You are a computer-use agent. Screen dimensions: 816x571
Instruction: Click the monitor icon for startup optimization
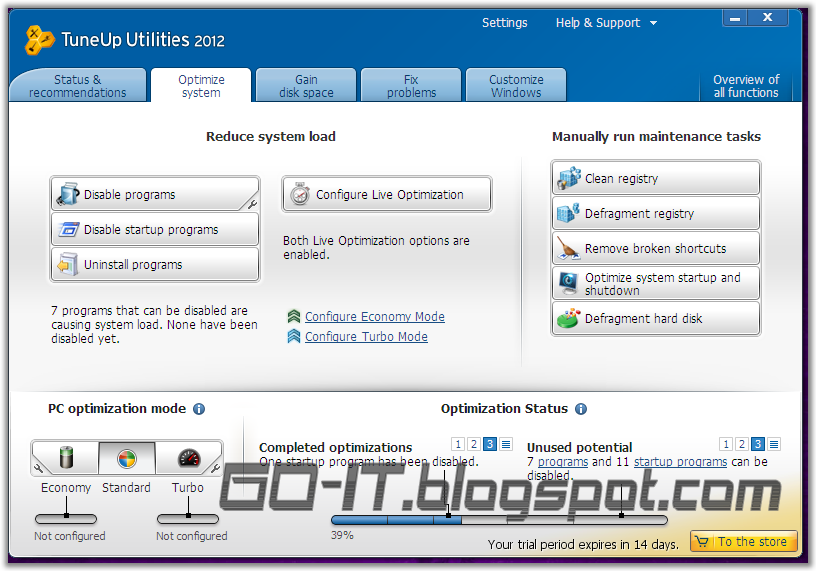[x=568, y=283]
